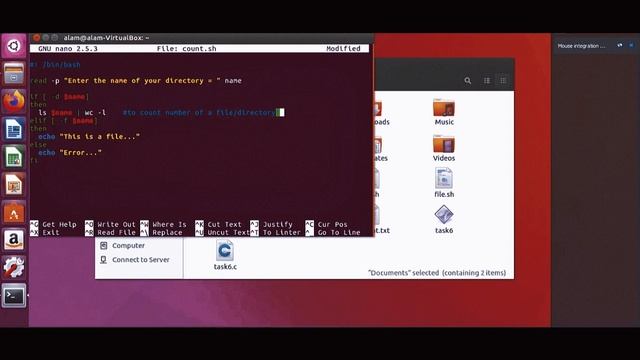
Task: Click the Uncut Text shortcut in nano
Action: [x=222, y=233]
